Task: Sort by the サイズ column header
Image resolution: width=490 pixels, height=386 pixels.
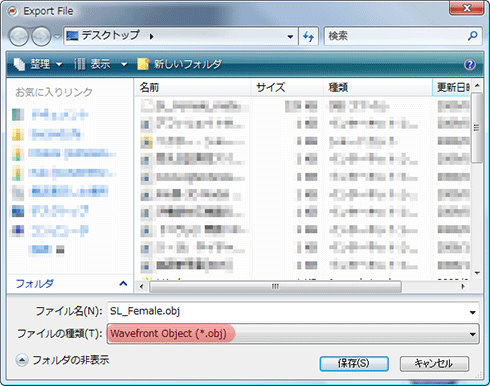Action: tap(287, 88)
